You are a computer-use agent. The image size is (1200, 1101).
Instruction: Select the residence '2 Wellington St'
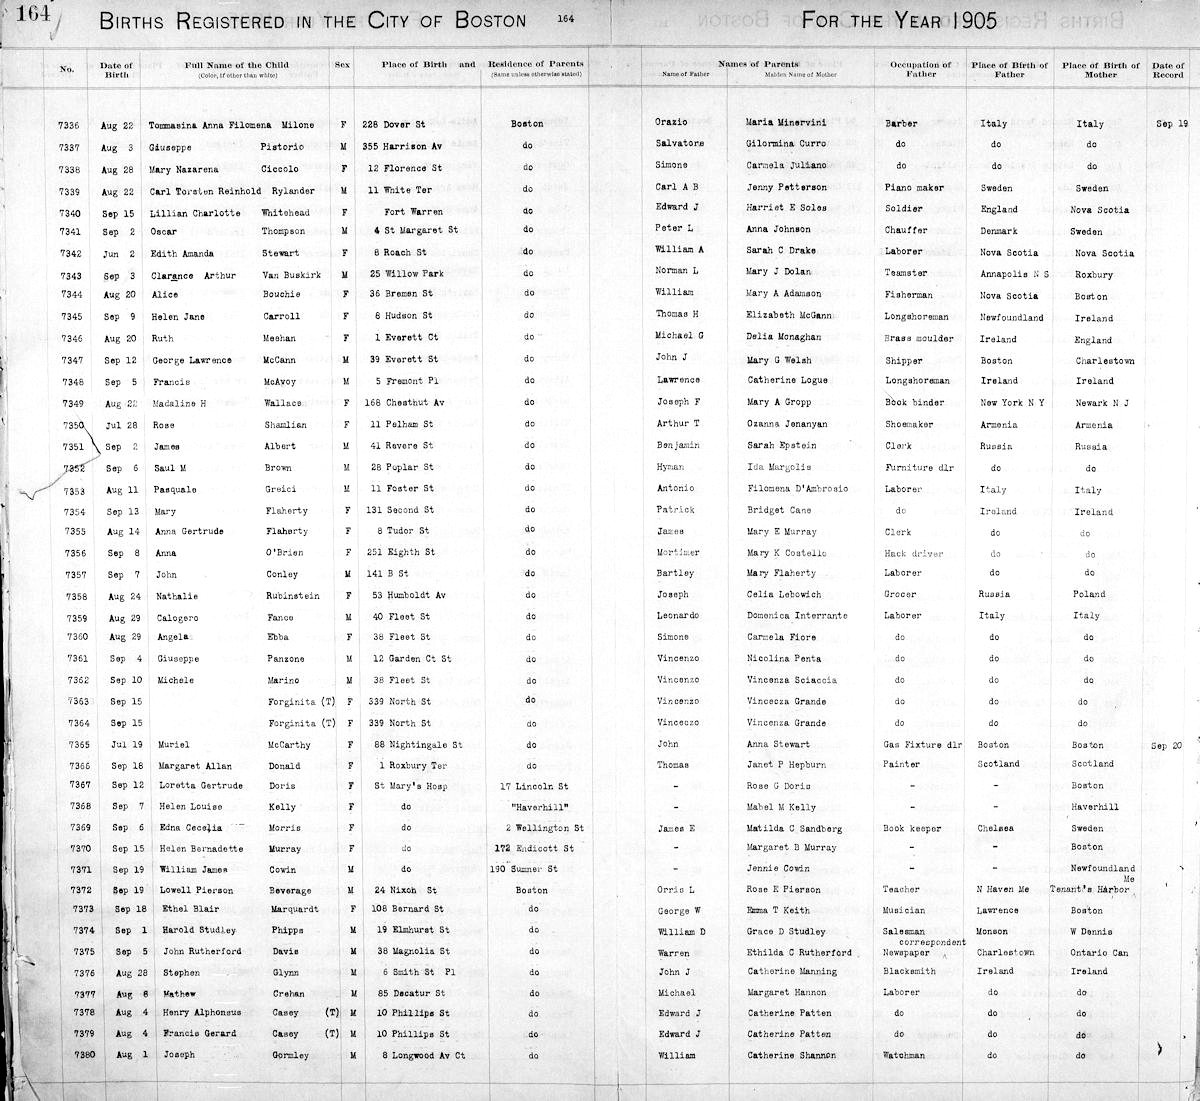click(x=544, y=828)
